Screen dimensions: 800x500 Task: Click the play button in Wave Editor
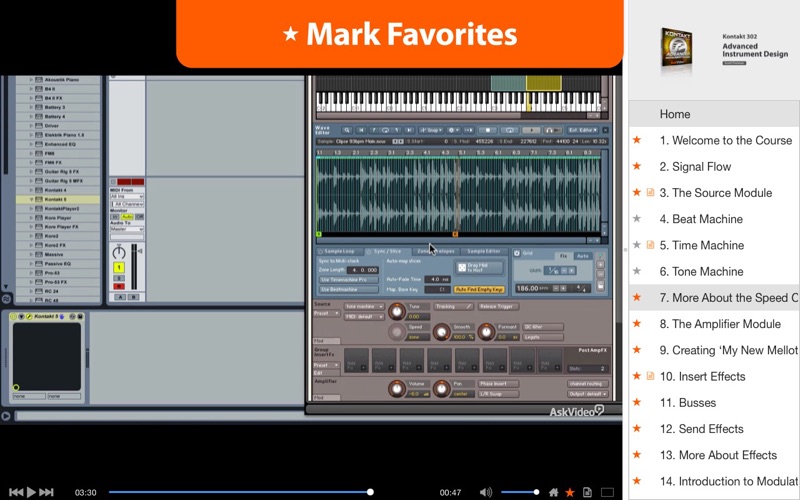[531, 131]
